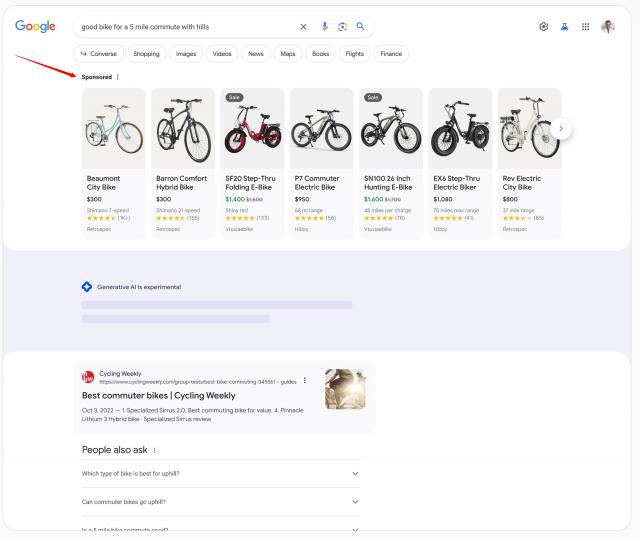Open the Maps tab

click(x=288, y=54)
